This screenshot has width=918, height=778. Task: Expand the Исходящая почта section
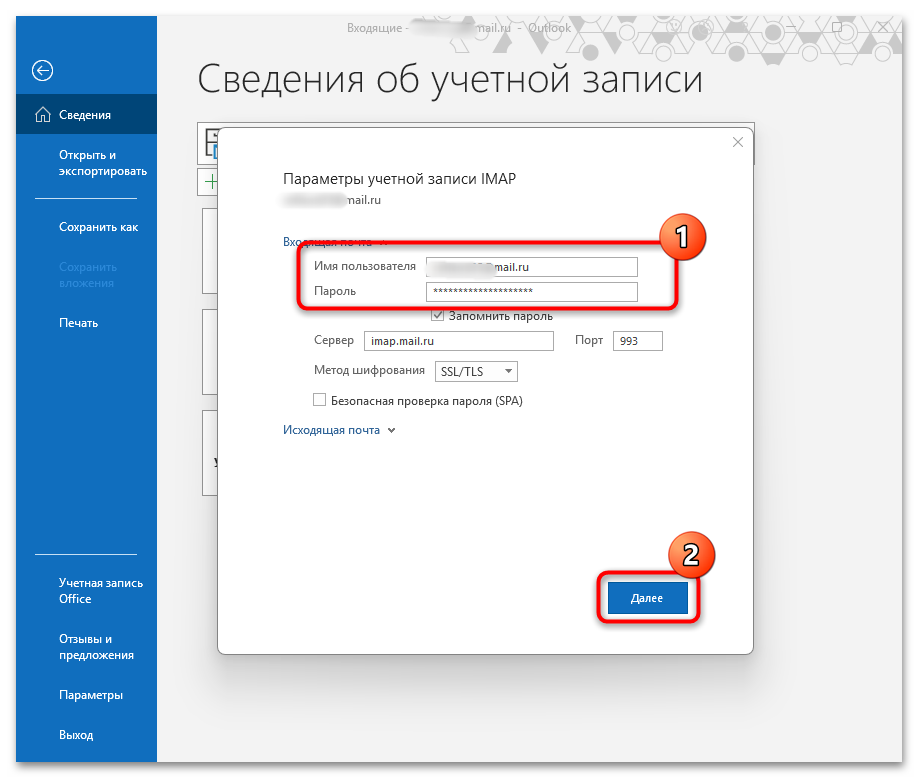339,430
